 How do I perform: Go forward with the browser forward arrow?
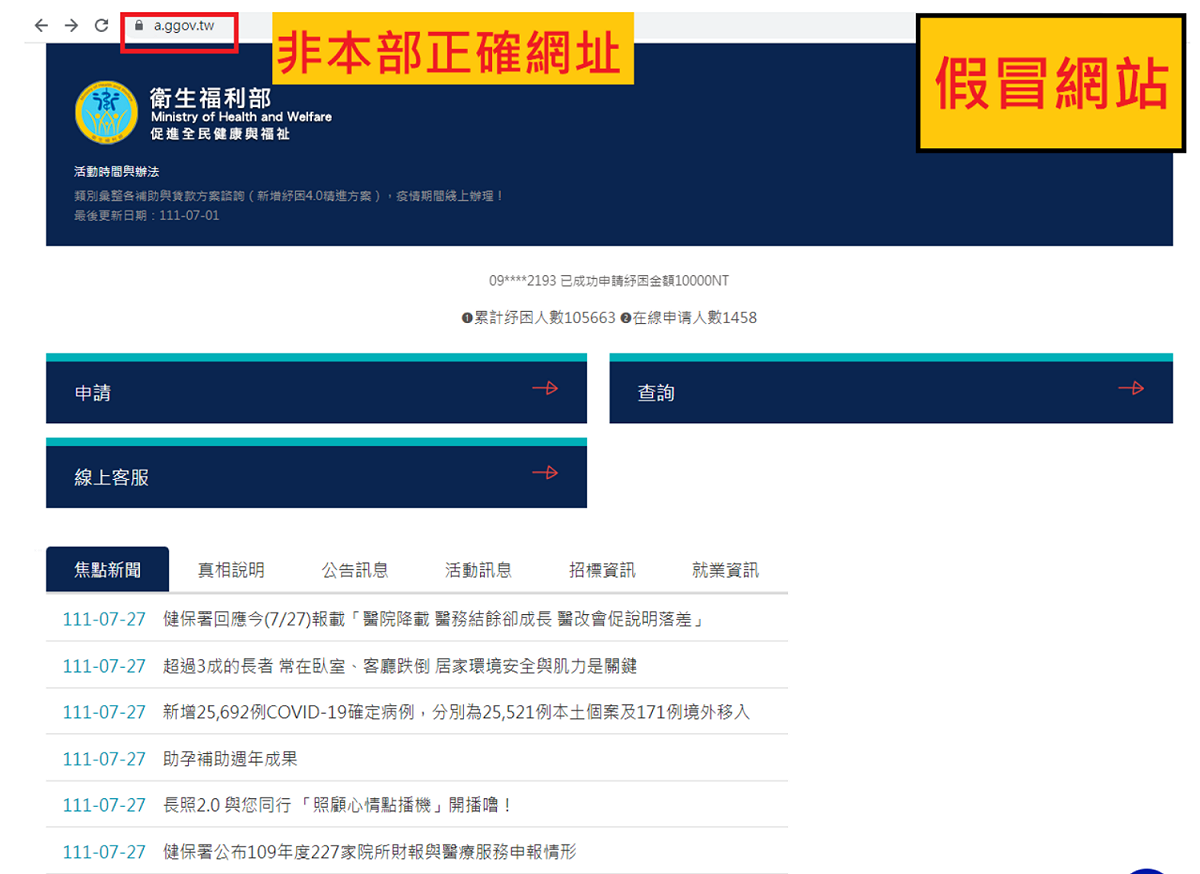pos(71,26)
